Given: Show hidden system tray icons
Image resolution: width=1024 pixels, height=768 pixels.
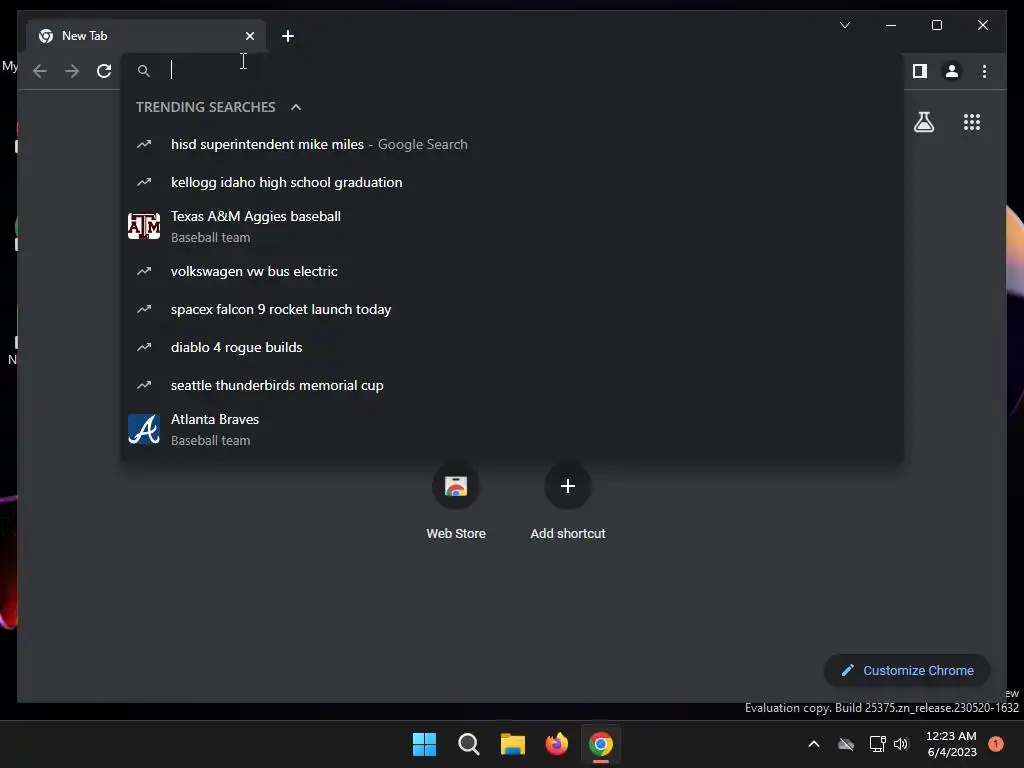Looking at the screenshot, I should pyautogui.click(x=814, y=744).
